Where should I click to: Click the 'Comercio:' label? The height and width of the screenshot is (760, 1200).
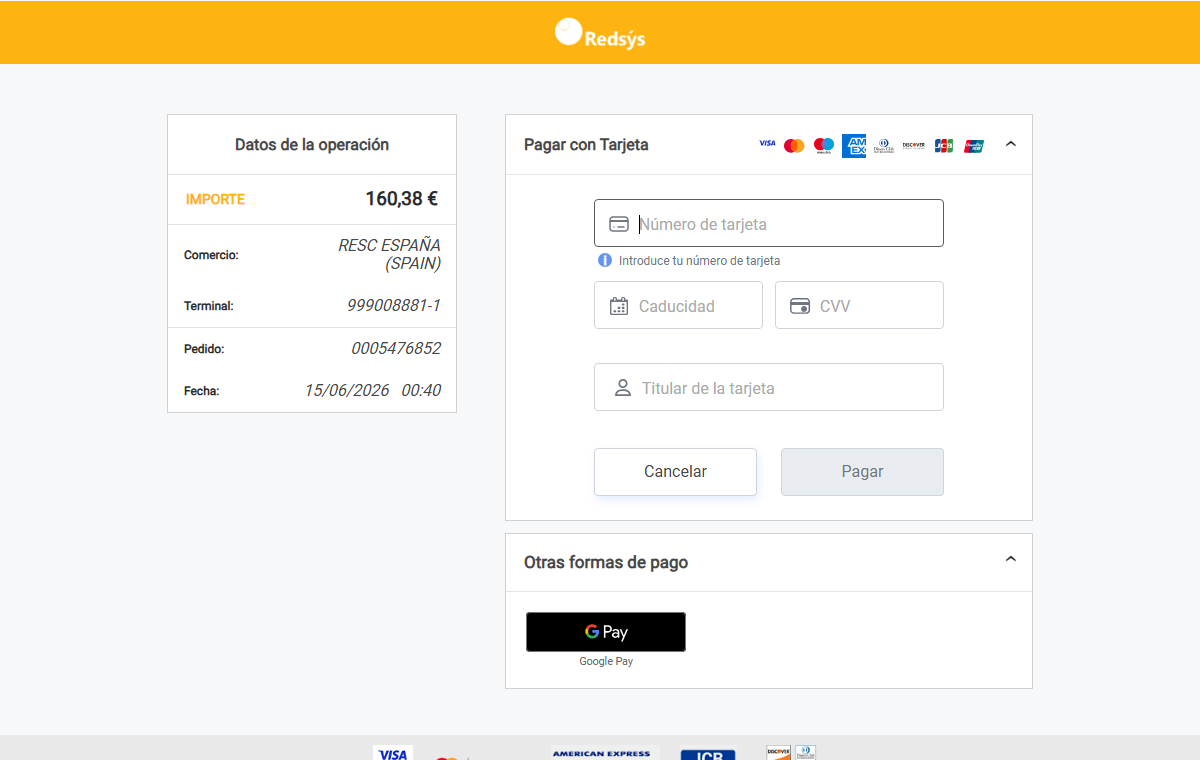pos(211,256)
